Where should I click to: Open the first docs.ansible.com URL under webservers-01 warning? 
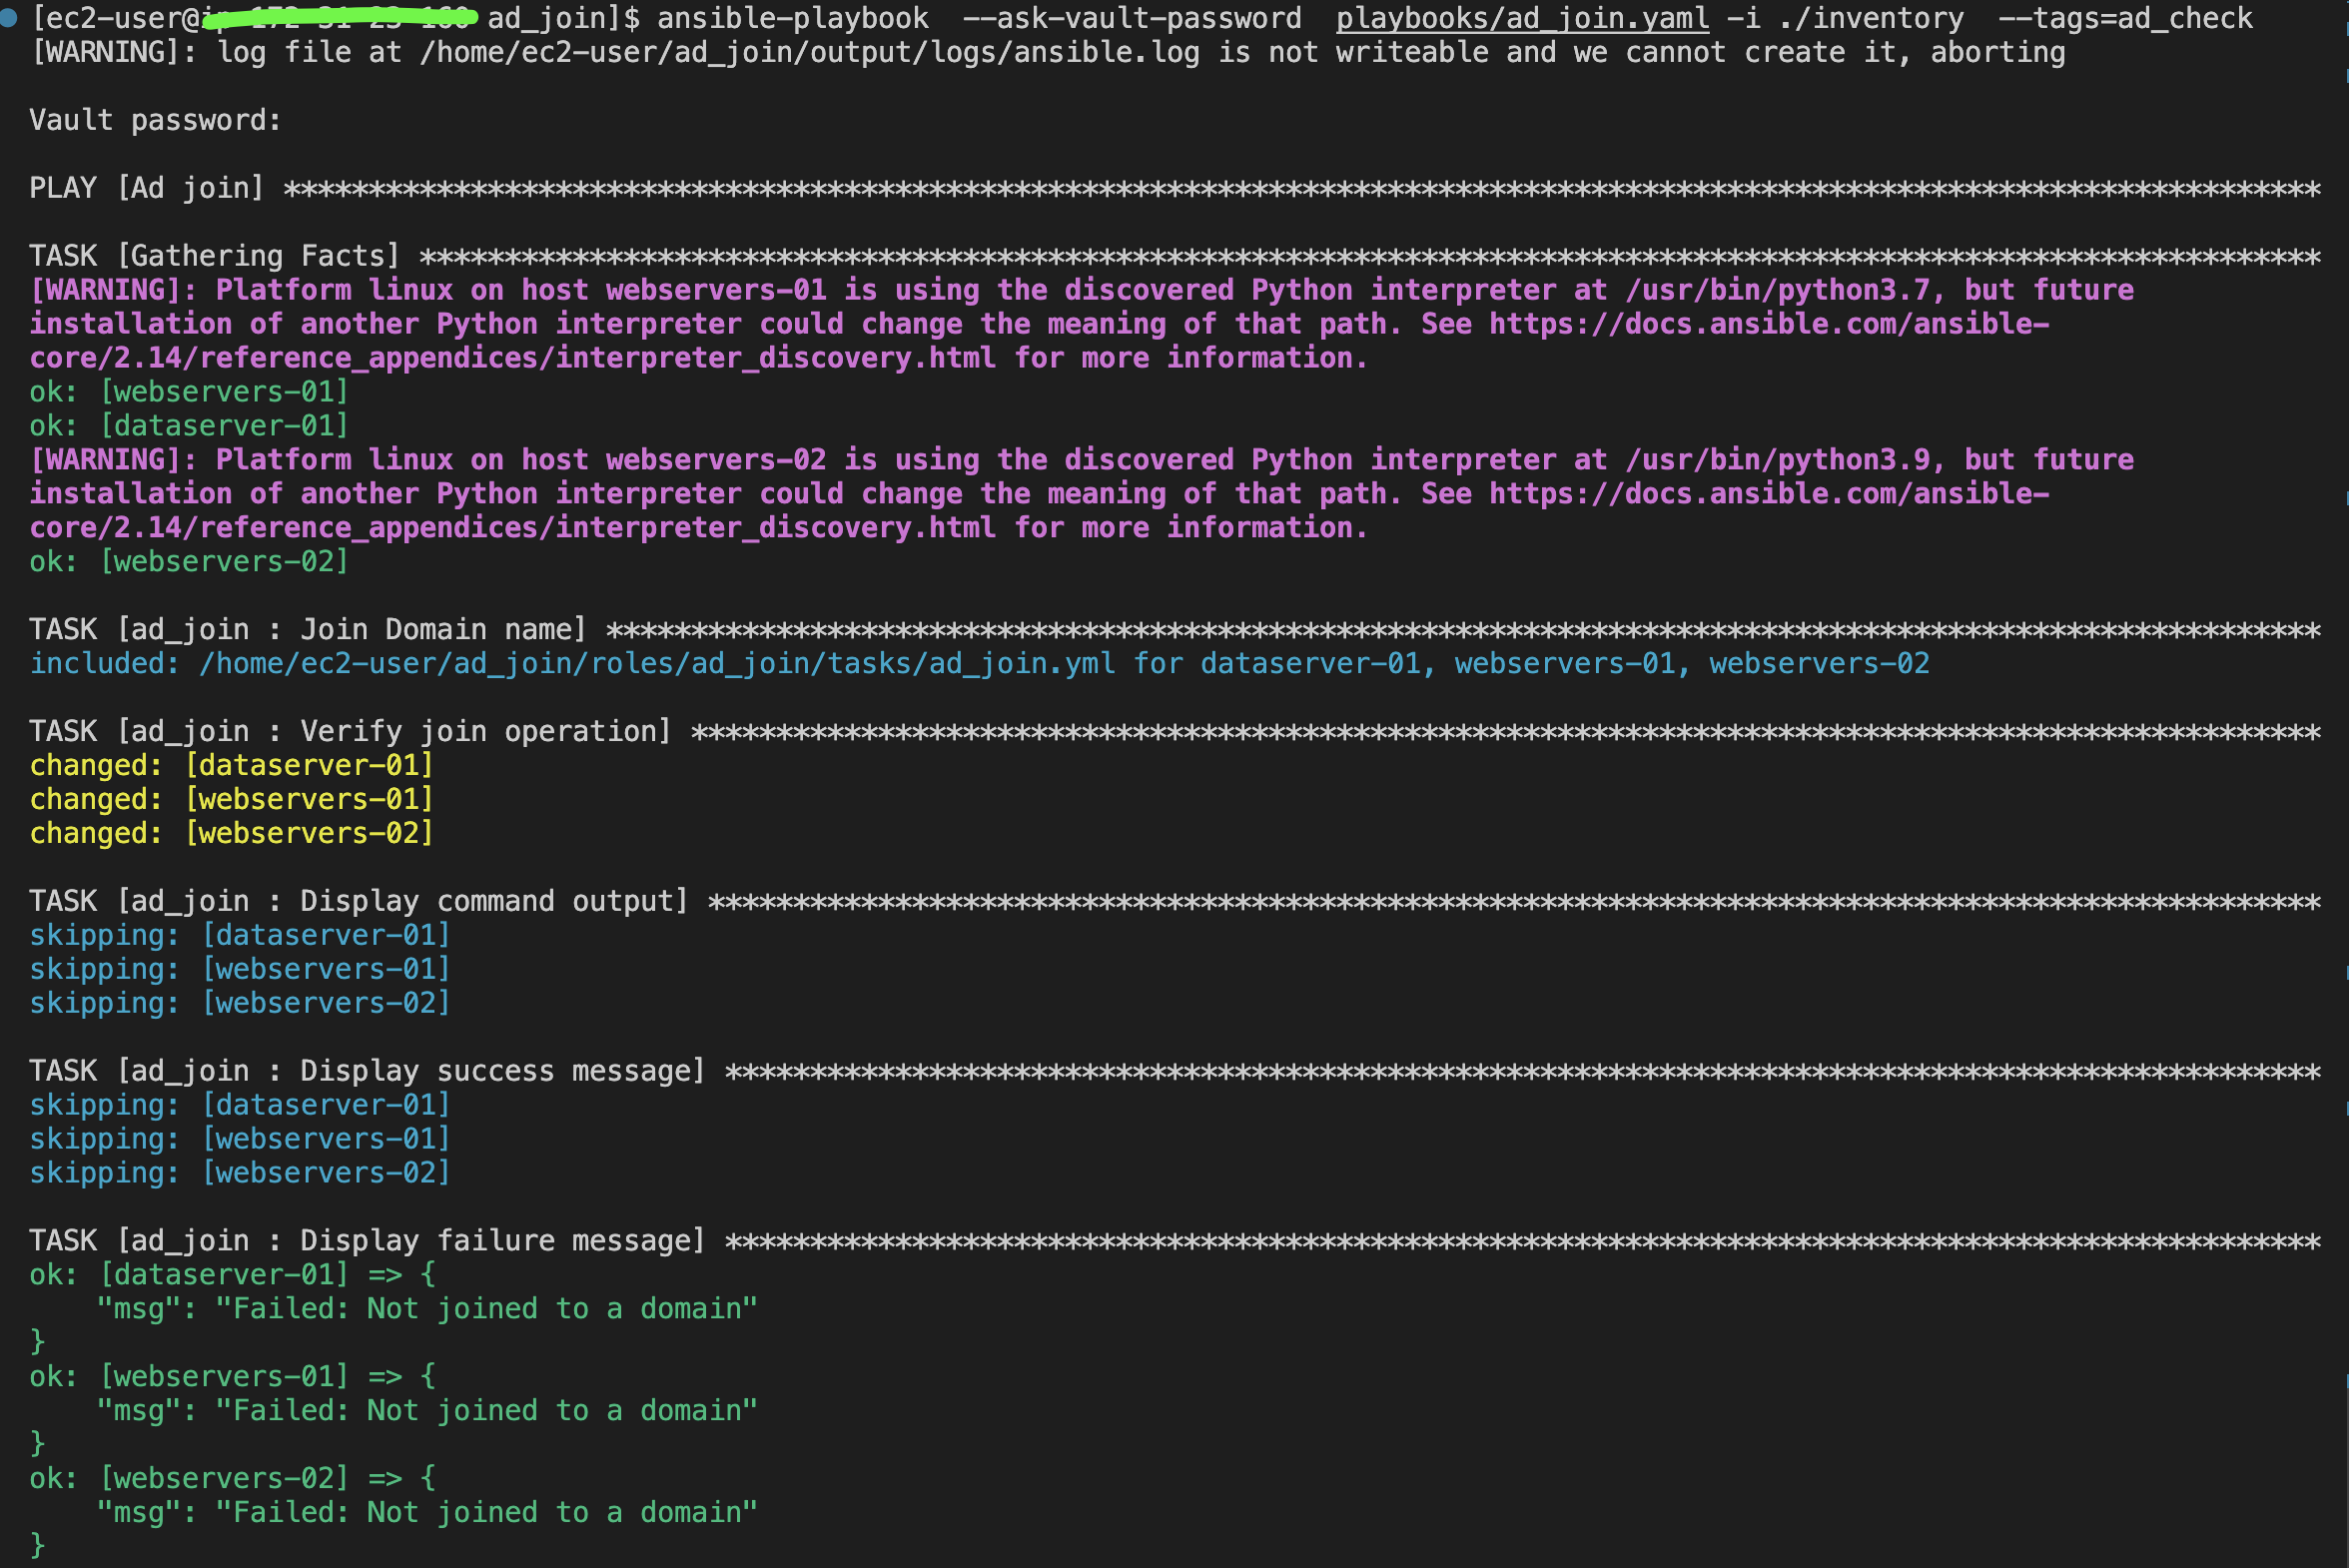[x=1768, y=324]
